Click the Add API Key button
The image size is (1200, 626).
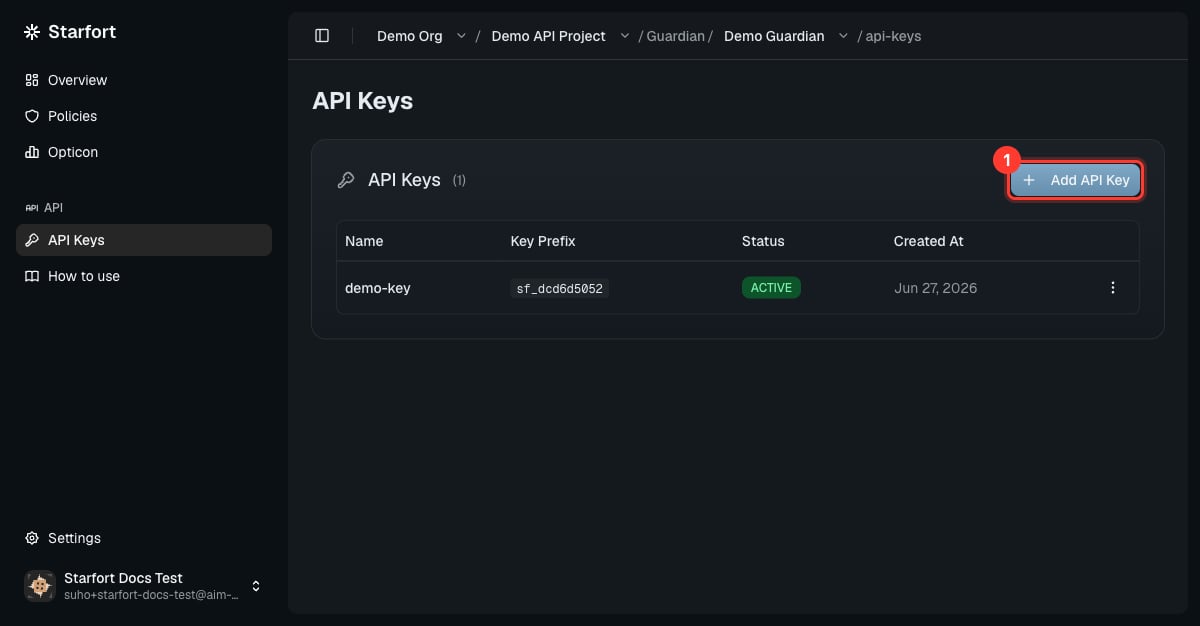click(1075, 180)
